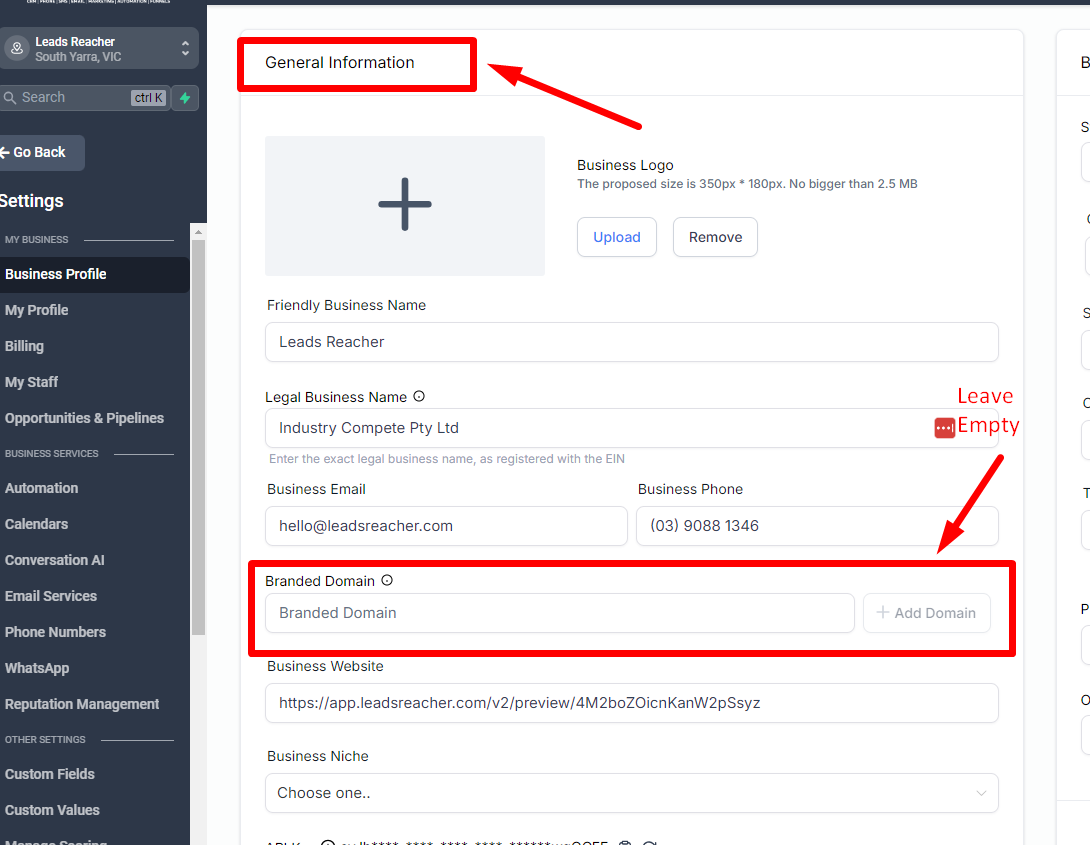Viewport: 1090px width, 845px height.
Task: Go to Email Services
Action: [51, 596]
